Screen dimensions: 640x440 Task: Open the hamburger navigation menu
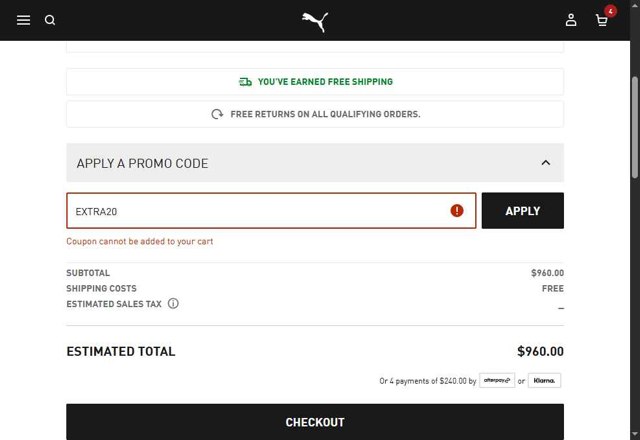pyautogui.click(x=23, y=20)
